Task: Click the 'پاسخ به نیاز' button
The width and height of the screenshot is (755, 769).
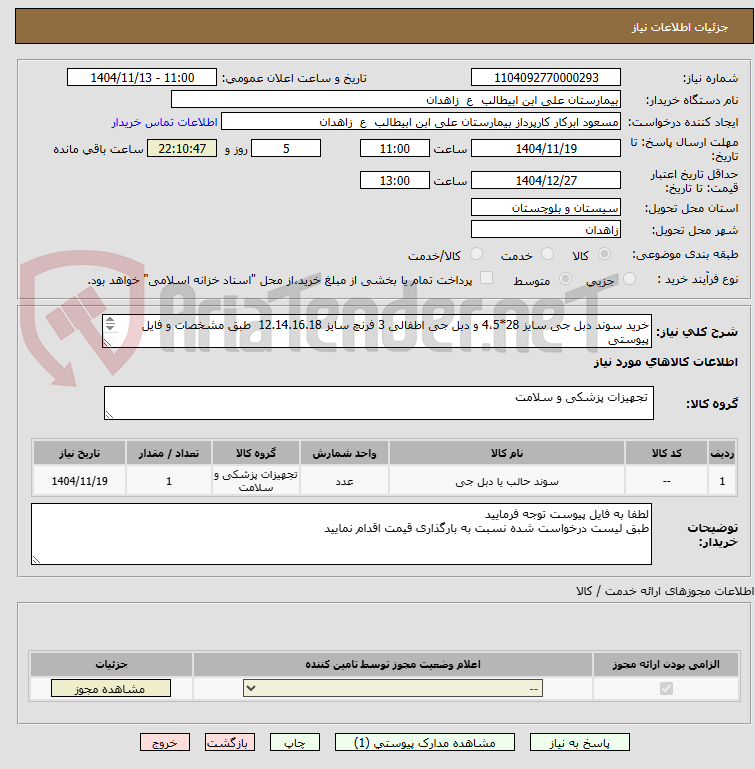Action: 579,743
